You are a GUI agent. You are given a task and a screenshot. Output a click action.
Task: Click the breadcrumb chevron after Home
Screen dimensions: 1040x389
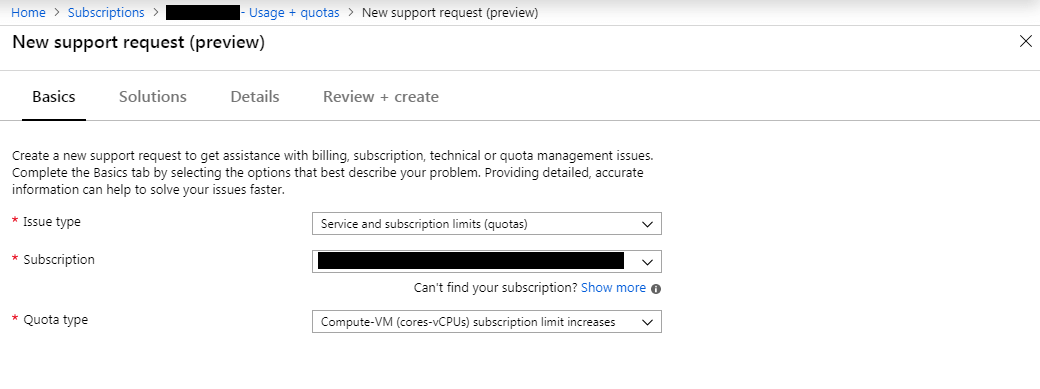point(56,13)
